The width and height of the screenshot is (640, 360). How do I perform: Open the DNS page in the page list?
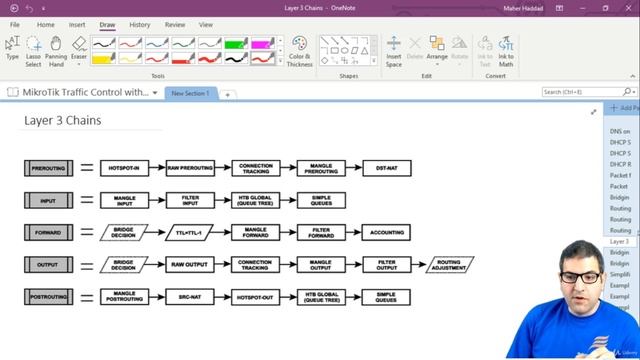click(620, 131)
